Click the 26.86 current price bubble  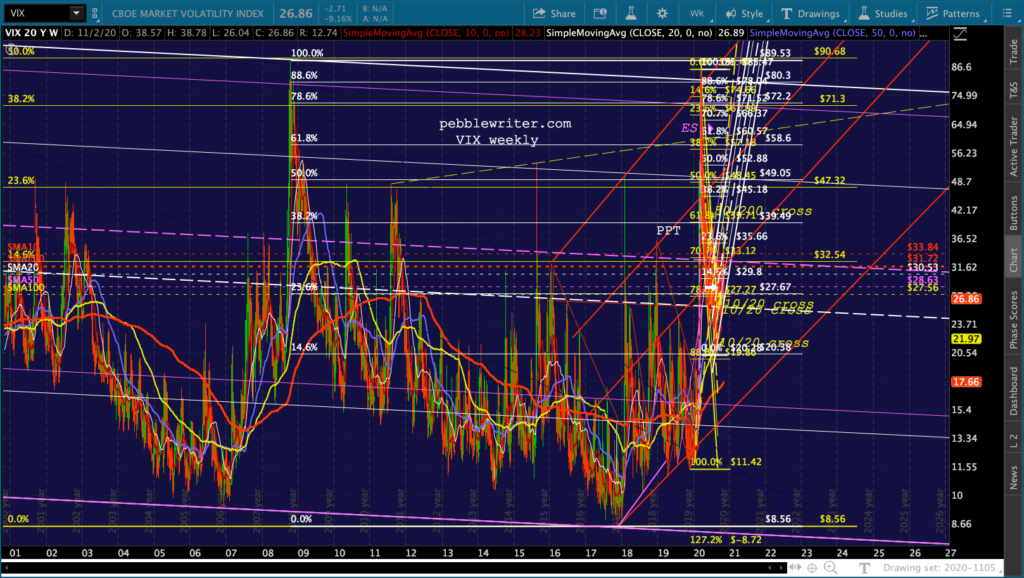(x=966, y=299)
